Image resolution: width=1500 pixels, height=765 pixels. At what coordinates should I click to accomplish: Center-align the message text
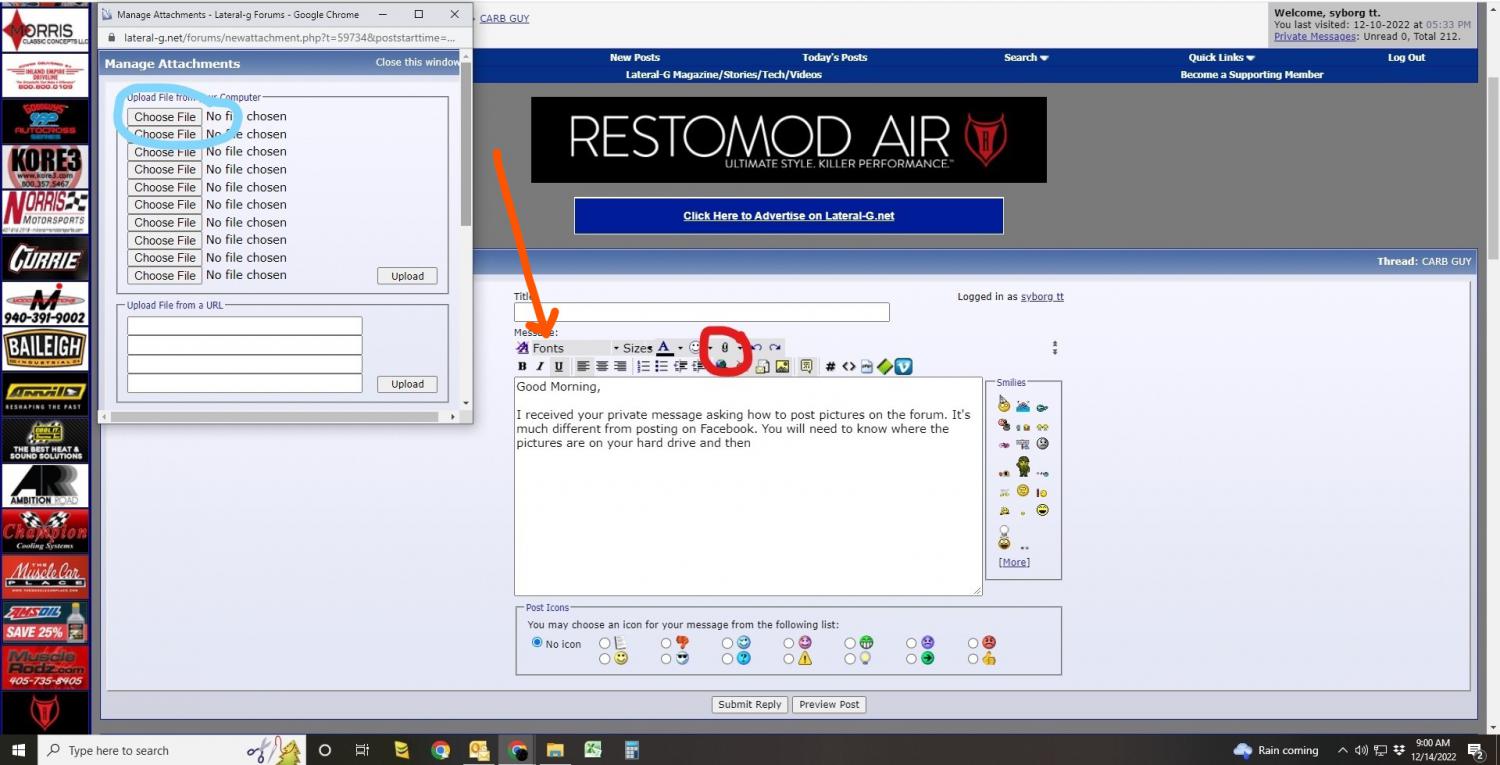pos(602,367)
